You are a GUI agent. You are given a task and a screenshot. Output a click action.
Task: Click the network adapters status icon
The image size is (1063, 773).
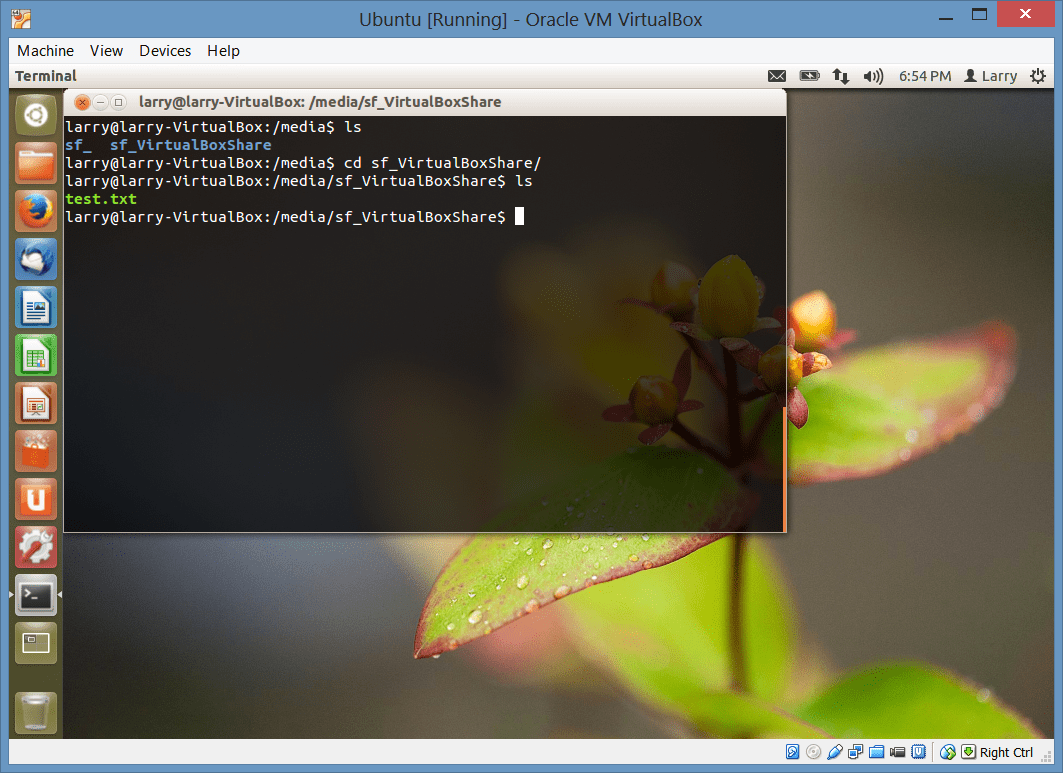tap(856, 751)
